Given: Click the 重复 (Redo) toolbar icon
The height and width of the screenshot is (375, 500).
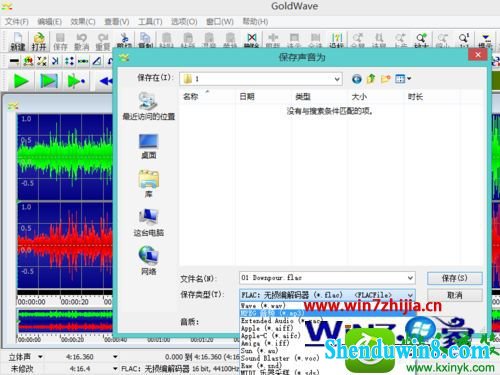Looking at the screenshot, I should pos(103,42).
